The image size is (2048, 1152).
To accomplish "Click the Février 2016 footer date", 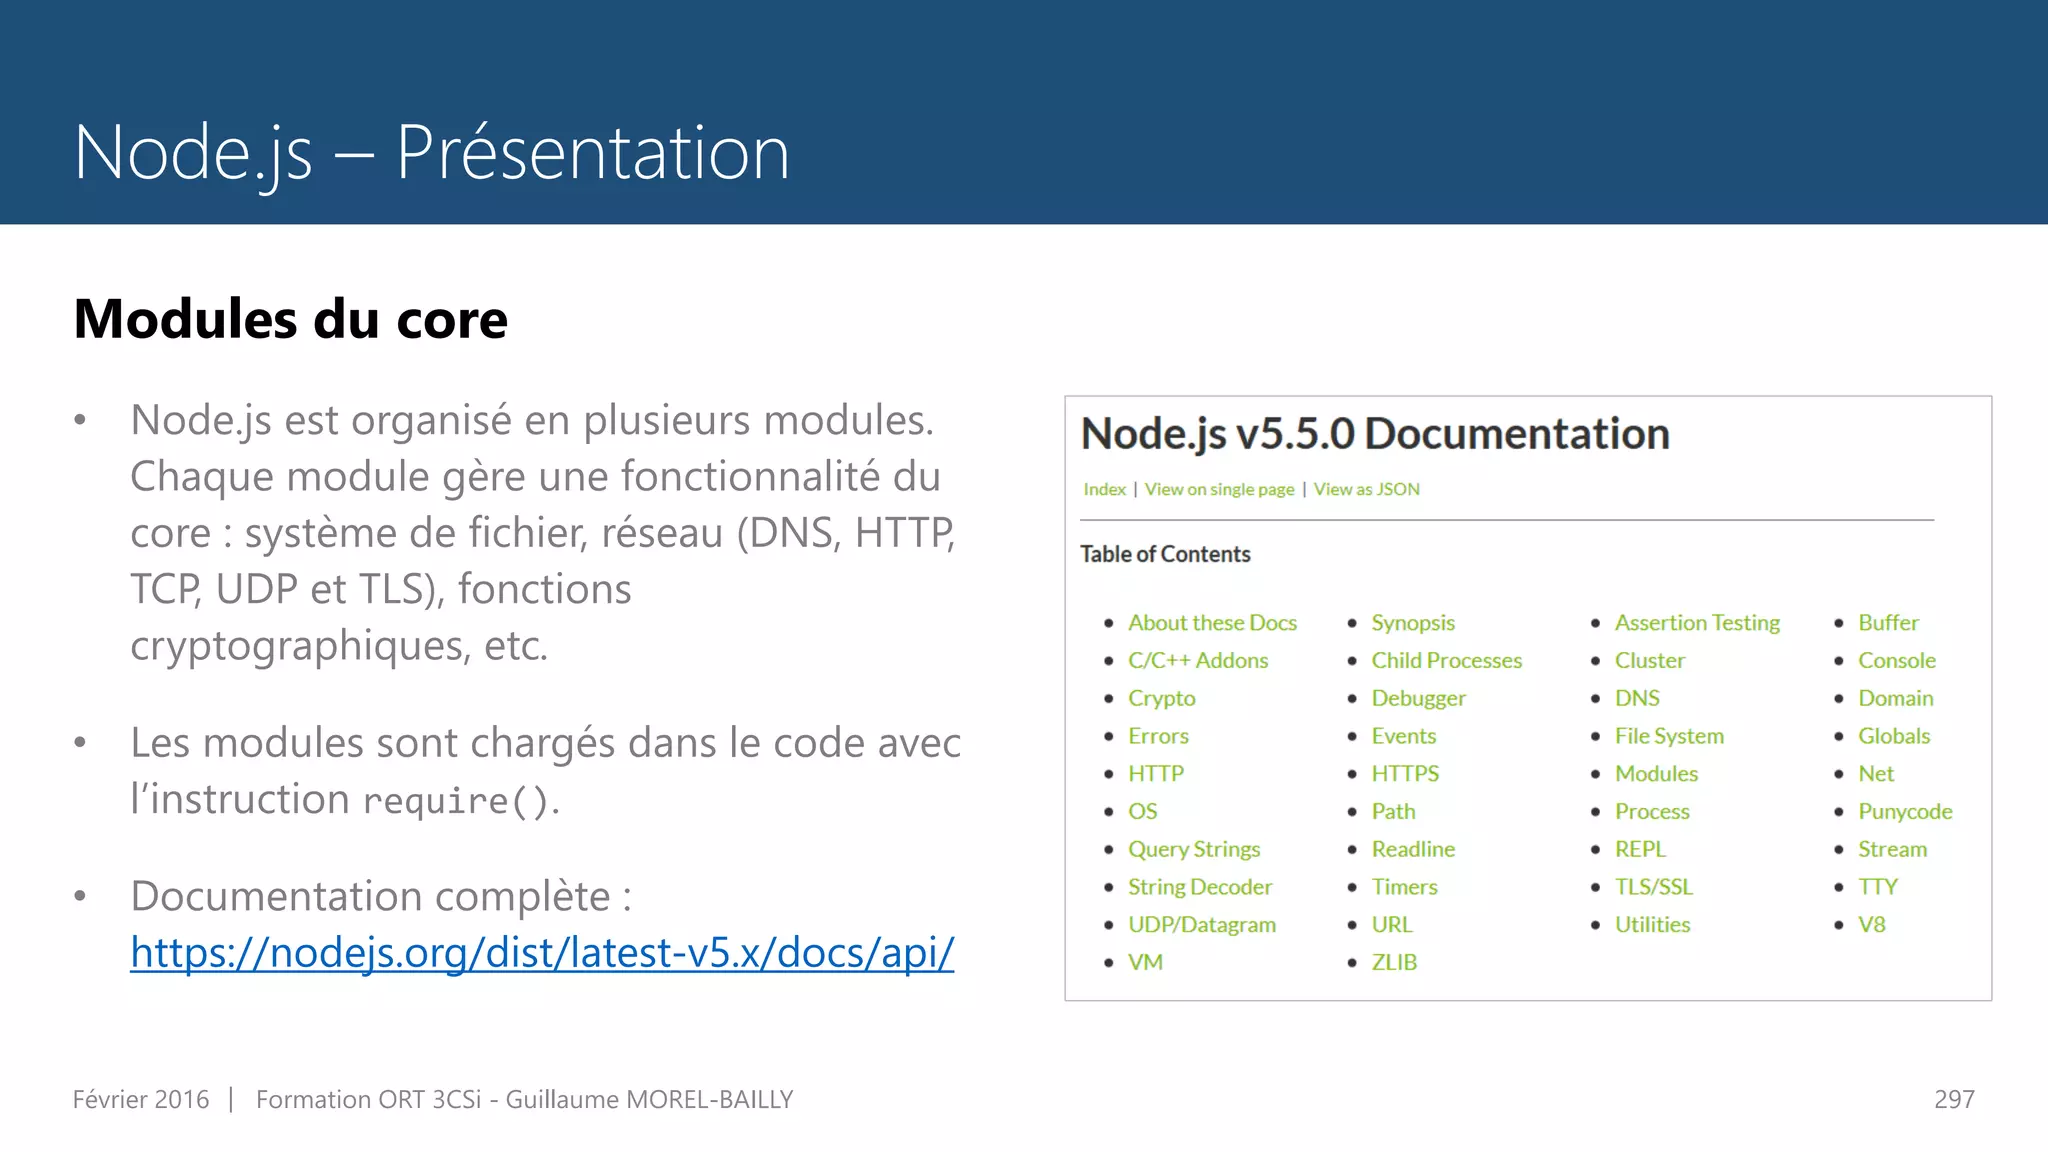I will click(x=141, y=1099).
